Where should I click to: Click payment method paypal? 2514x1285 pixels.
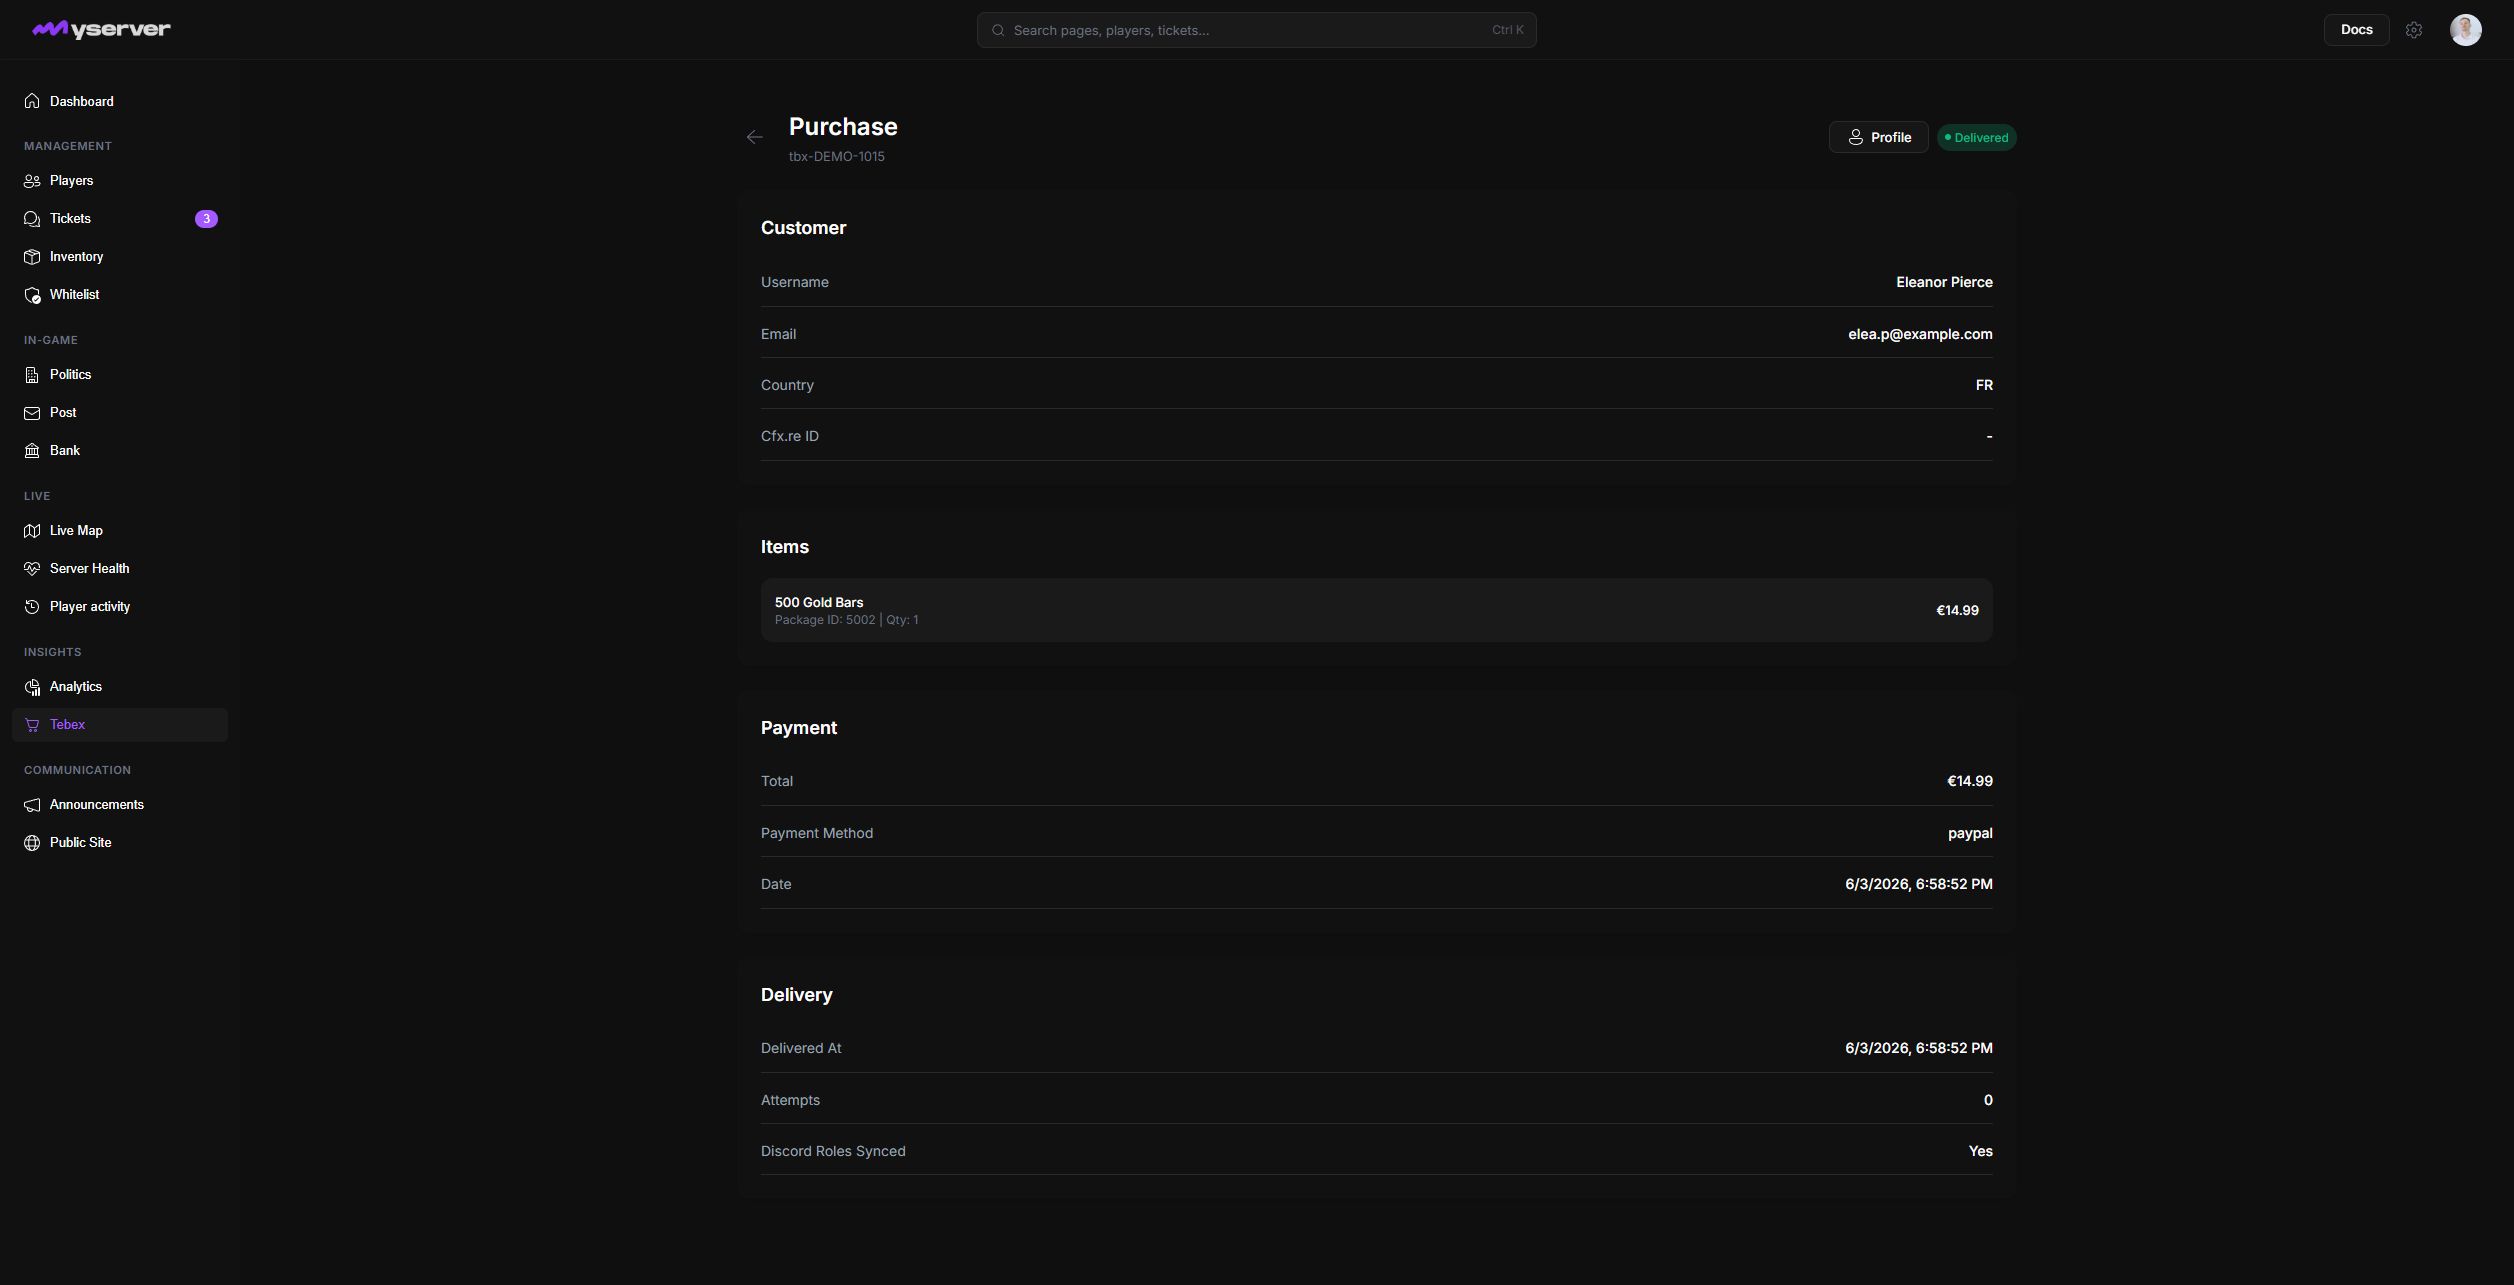point(1970,834)
